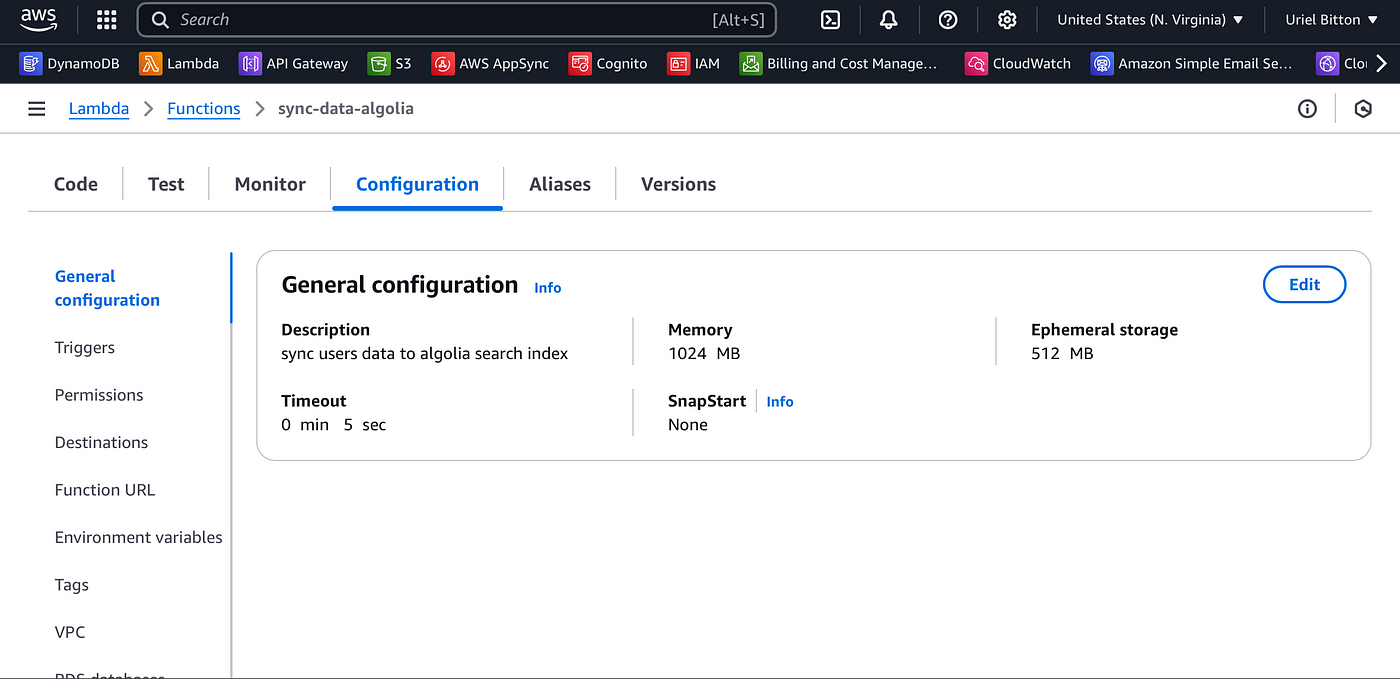Switch to the Code tab
This screenshot has width=1400, height=679.
coord(75,184)
